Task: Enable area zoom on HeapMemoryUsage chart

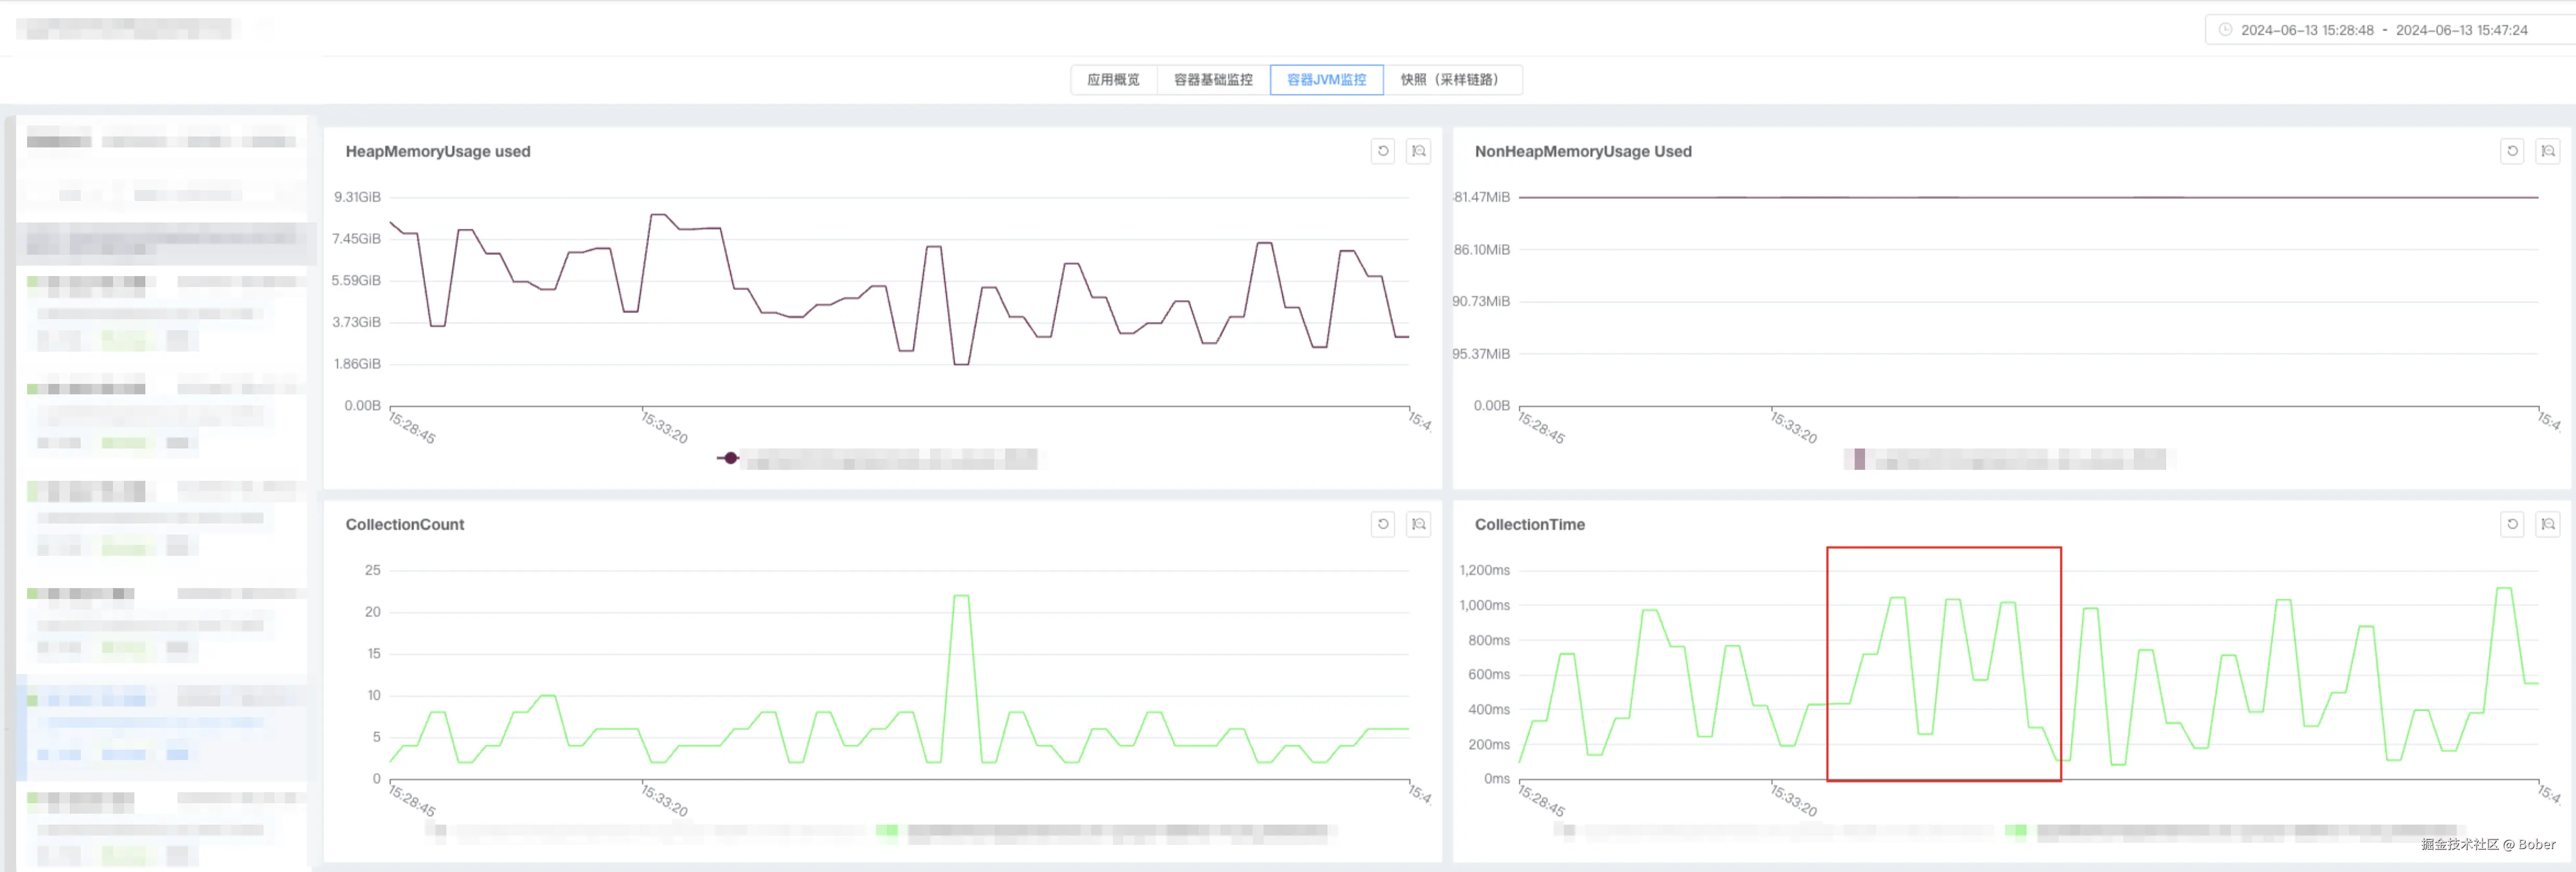Action: (x=1418, y=151)
